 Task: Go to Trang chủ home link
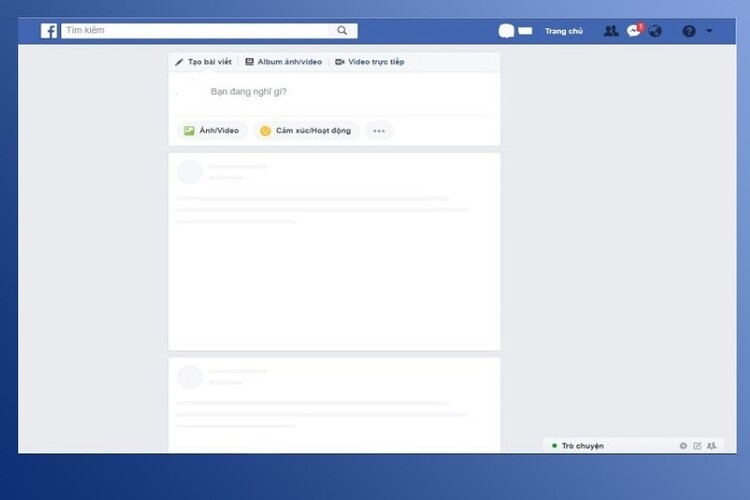pos(563,31)
